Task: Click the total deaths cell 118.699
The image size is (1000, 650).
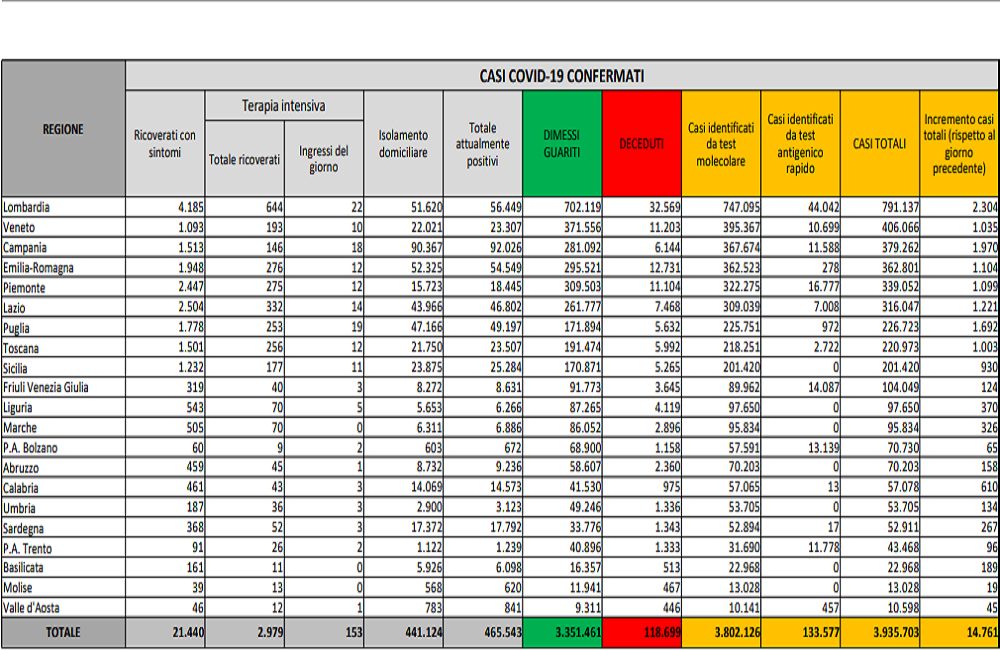Action: [641, 633]
